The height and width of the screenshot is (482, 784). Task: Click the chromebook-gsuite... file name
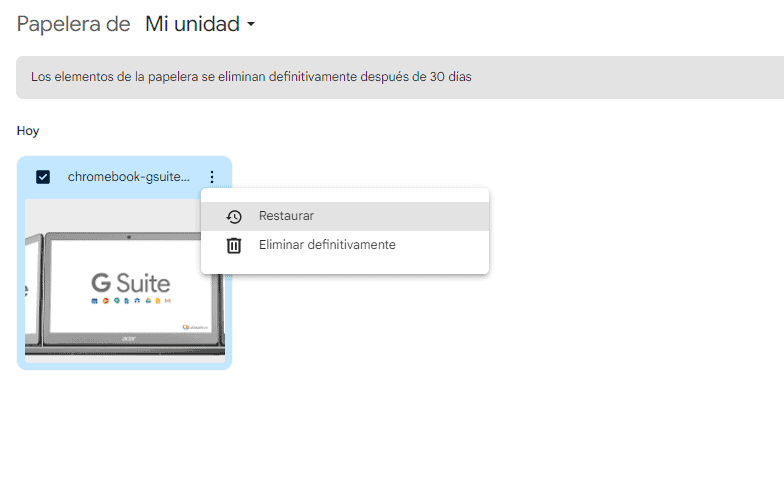(128, 176)
